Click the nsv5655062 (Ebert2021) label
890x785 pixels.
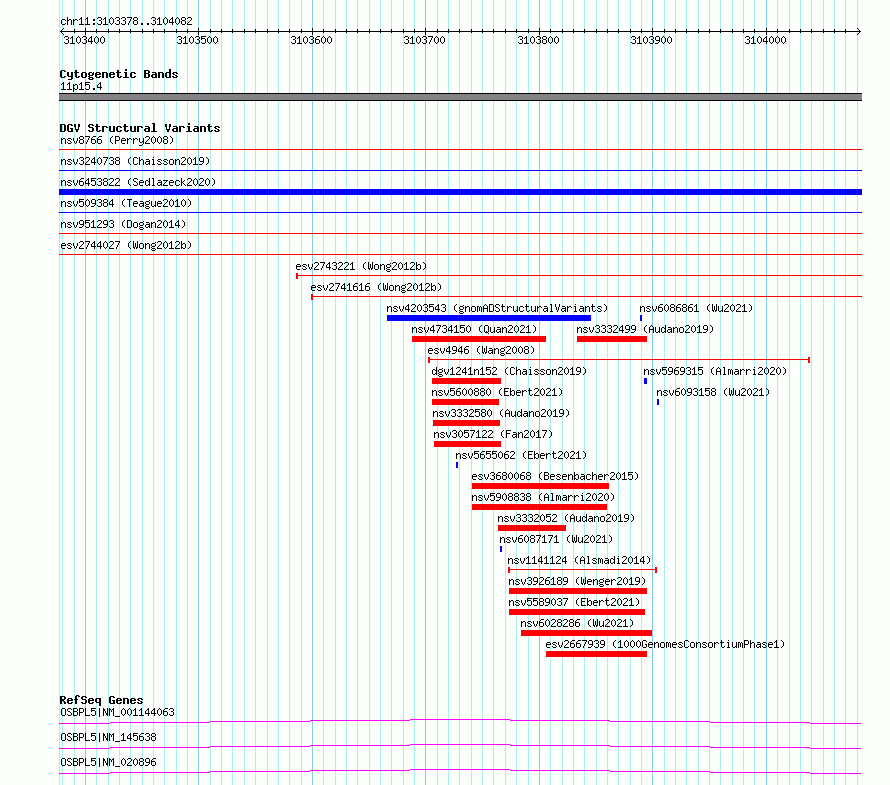pos(521,455)
